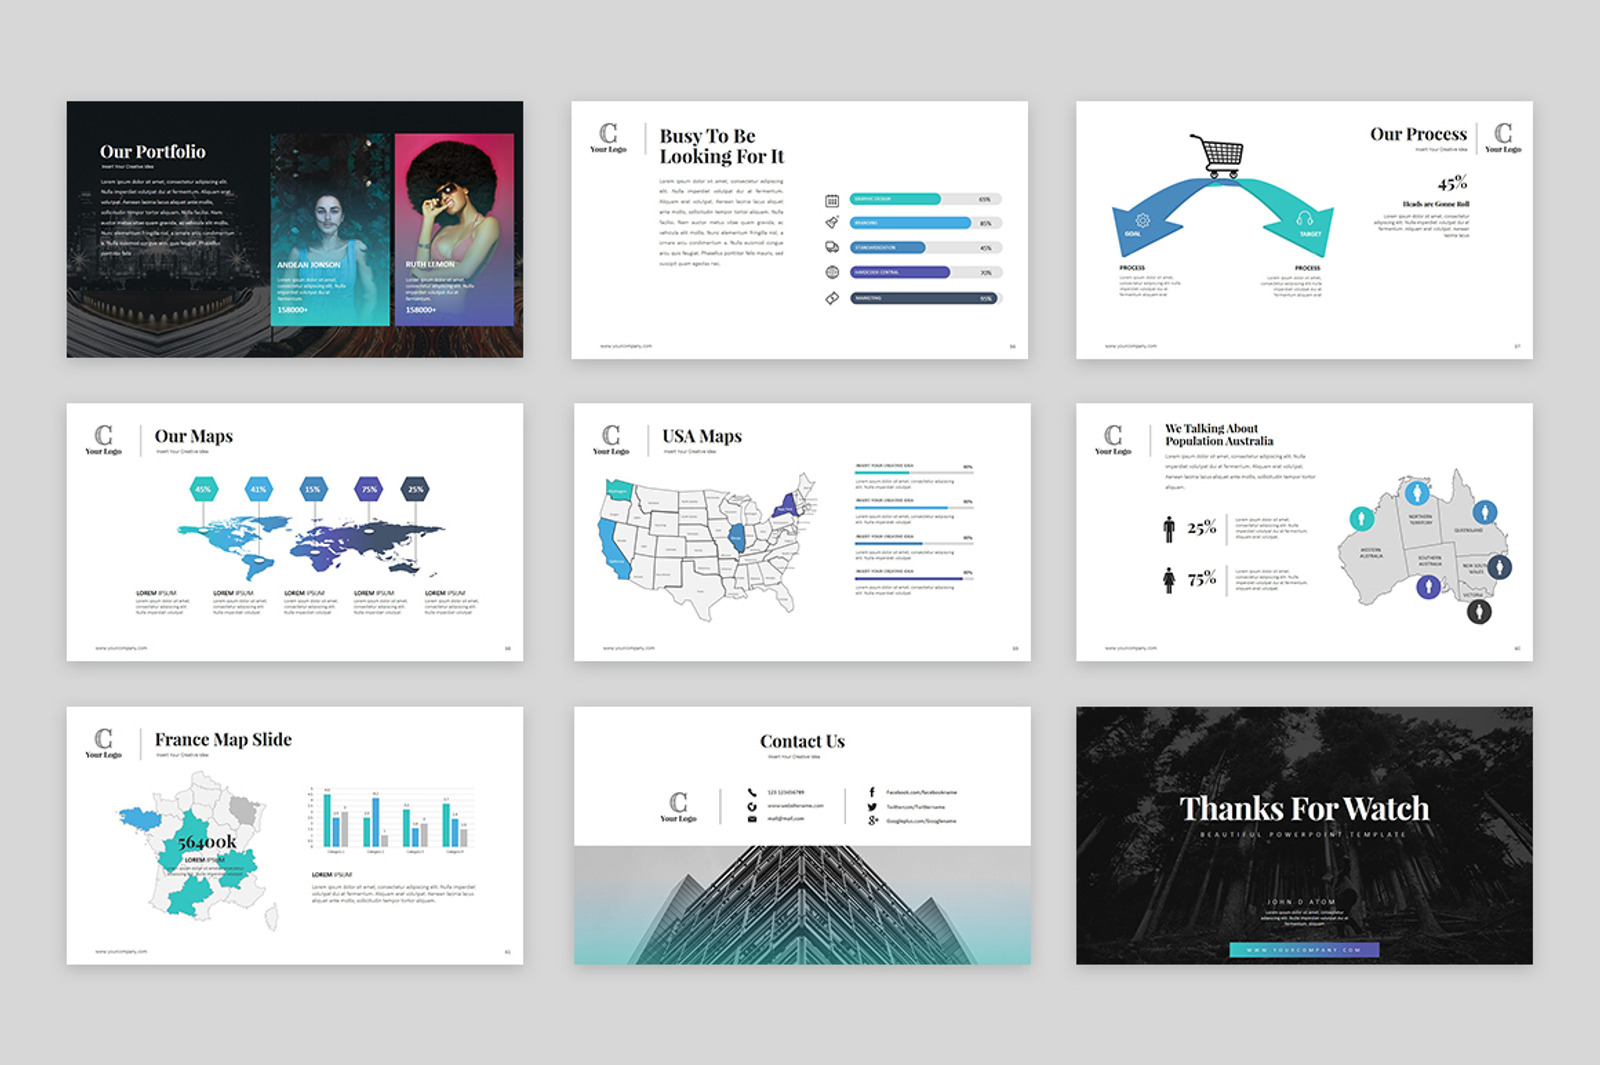
Task: Click the truck icon beside the 45% bar
Action: click(832, 247)
